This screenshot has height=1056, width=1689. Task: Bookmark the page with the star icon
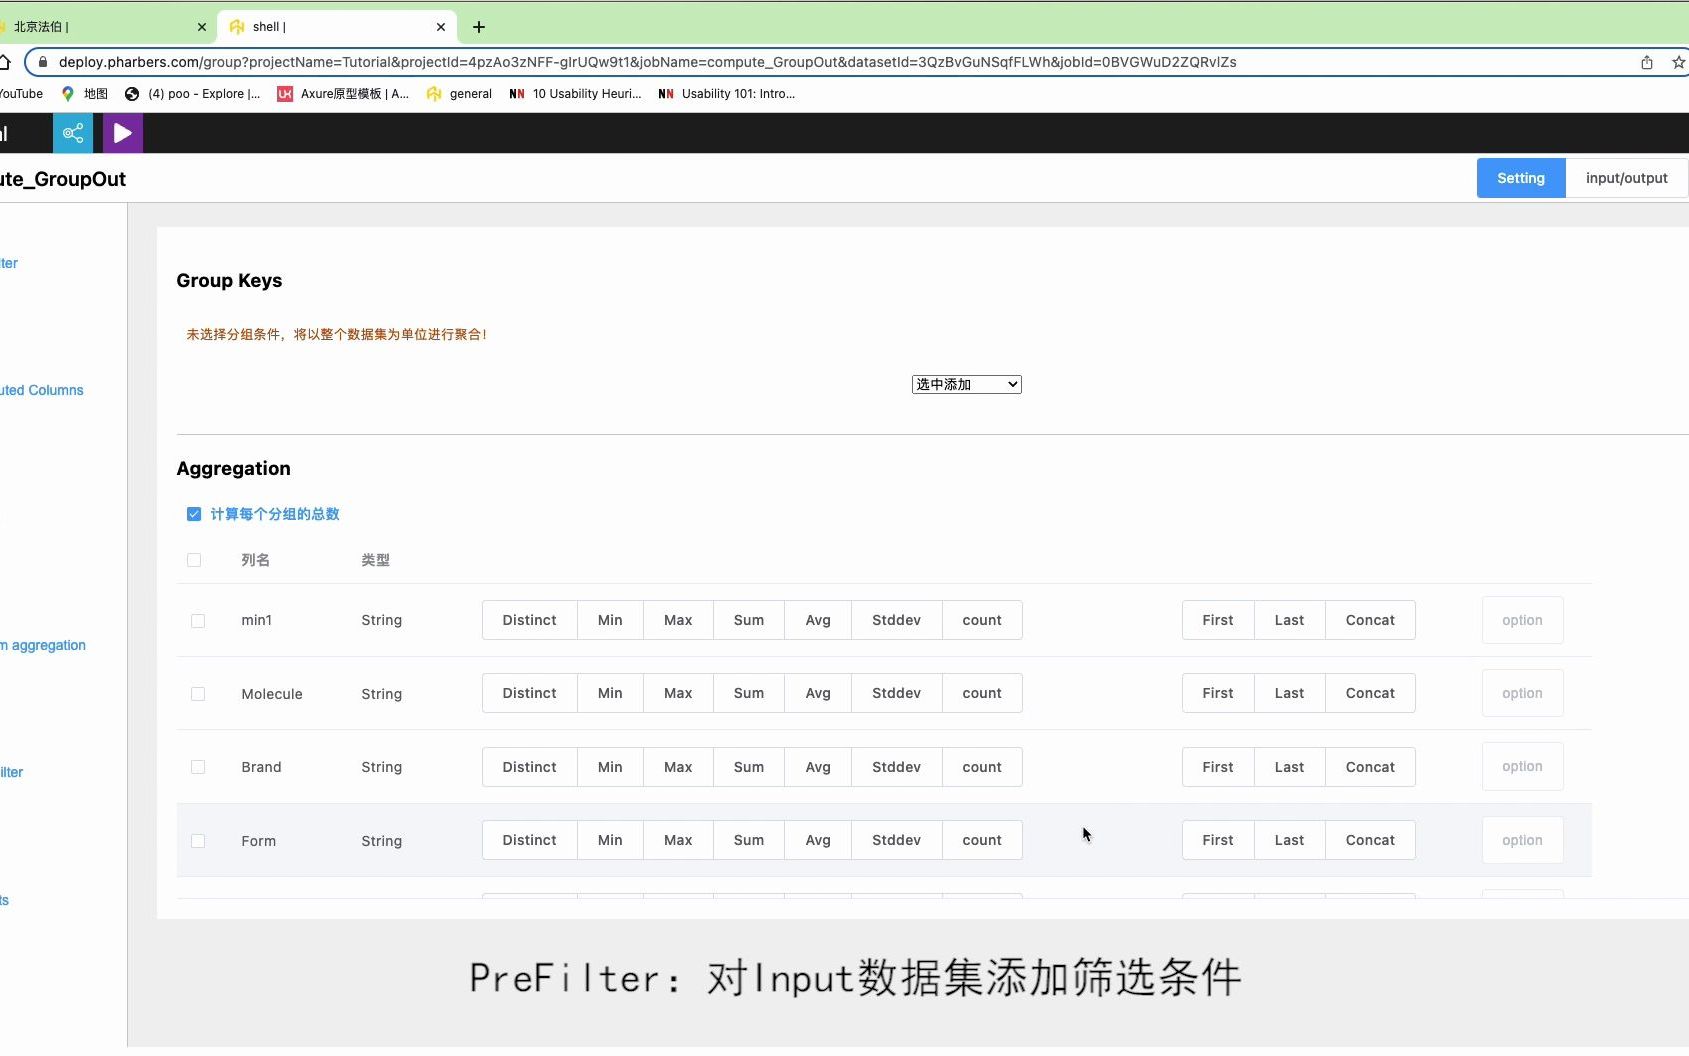[x=1679, y=62]
